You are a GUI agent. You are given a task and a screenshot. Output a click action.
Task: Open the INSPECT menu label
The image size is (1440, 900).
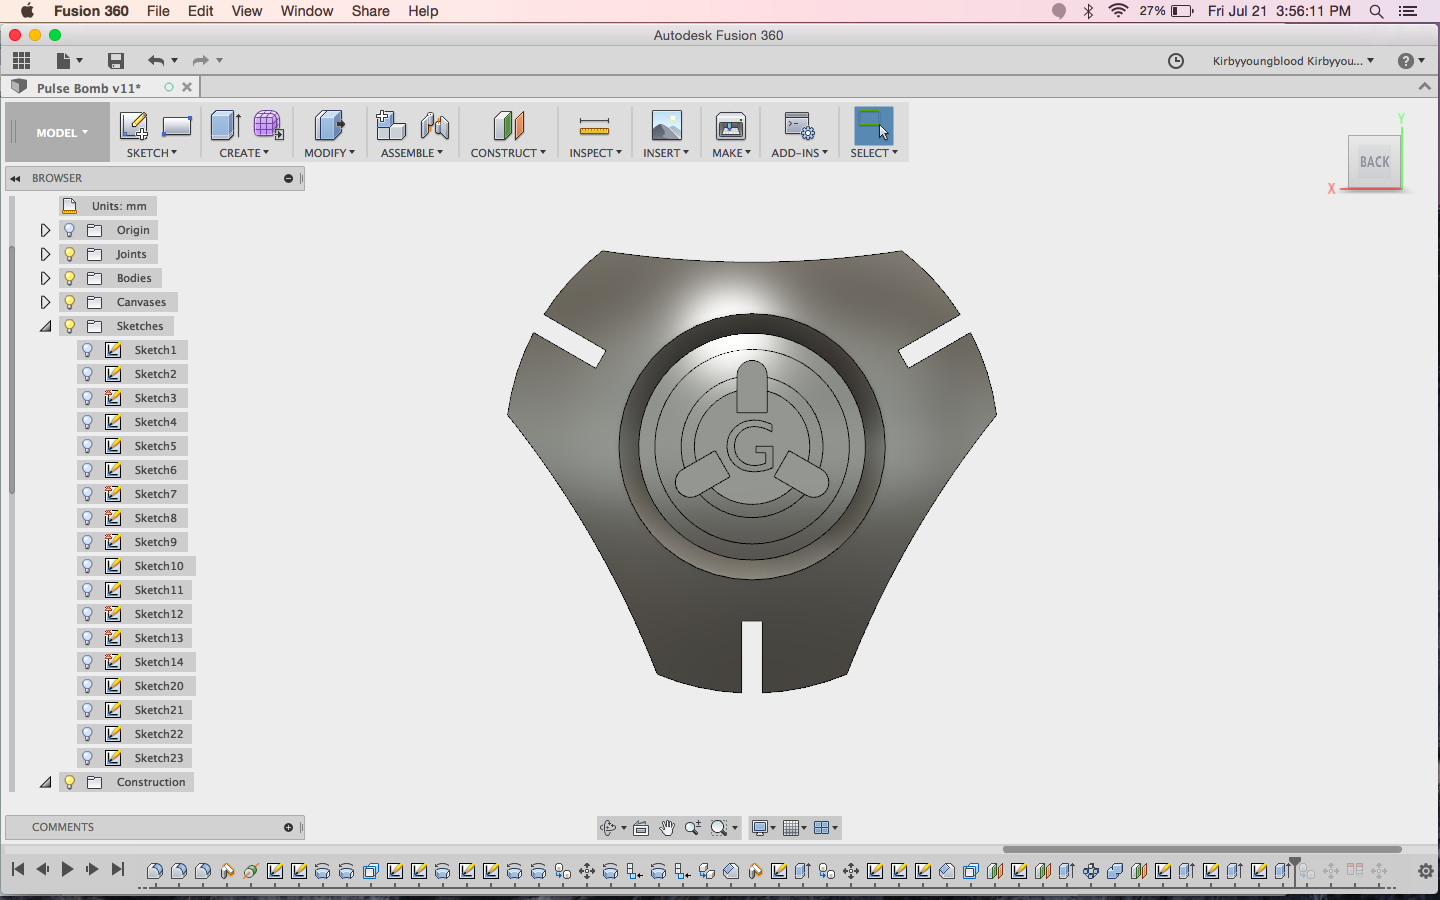595,153
